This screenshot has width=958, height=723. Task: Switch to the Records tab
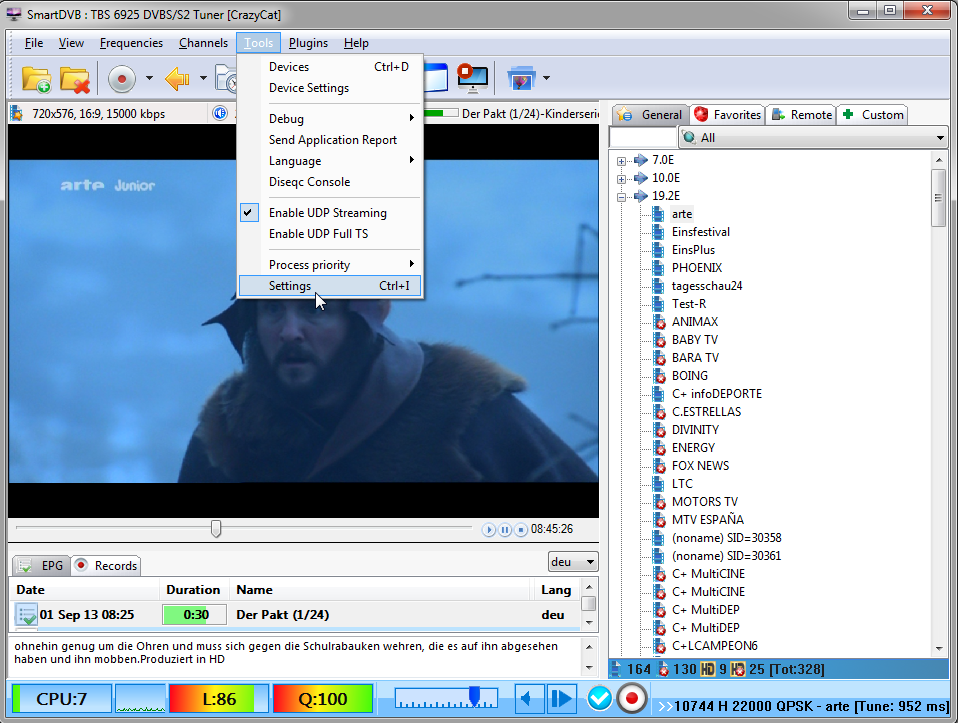click(x=106, y=565)
